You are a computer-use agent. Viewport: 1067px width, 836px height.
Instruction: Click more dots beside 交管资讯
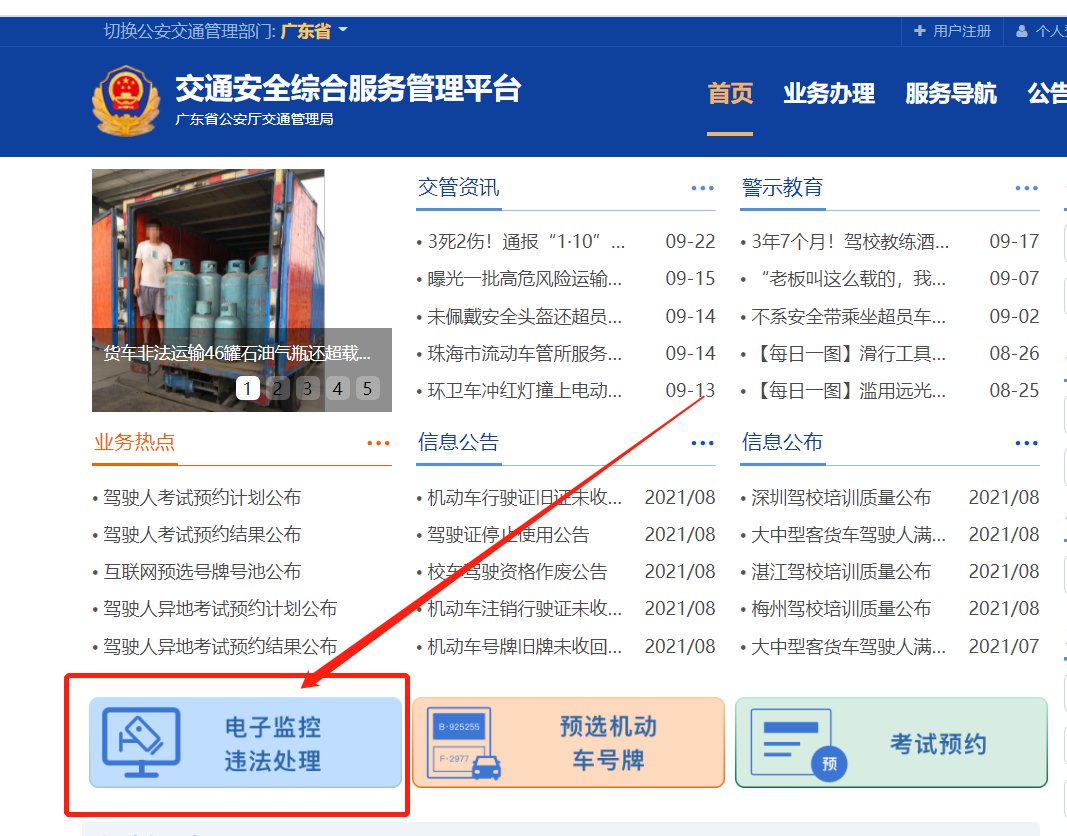(x=702, y=188)
